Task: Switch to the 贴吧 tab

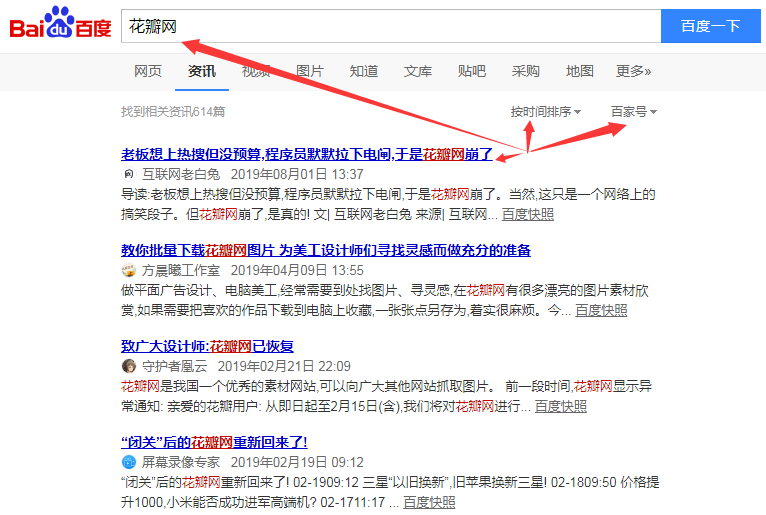Action: click(472, 71)
